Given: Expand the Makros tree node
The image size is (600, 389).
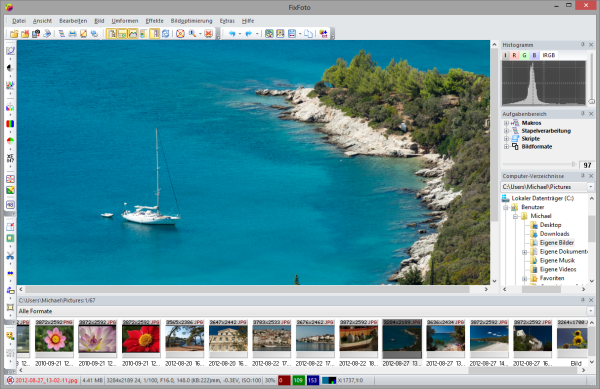Looking at the screenshot, I should tap(506, 123).
